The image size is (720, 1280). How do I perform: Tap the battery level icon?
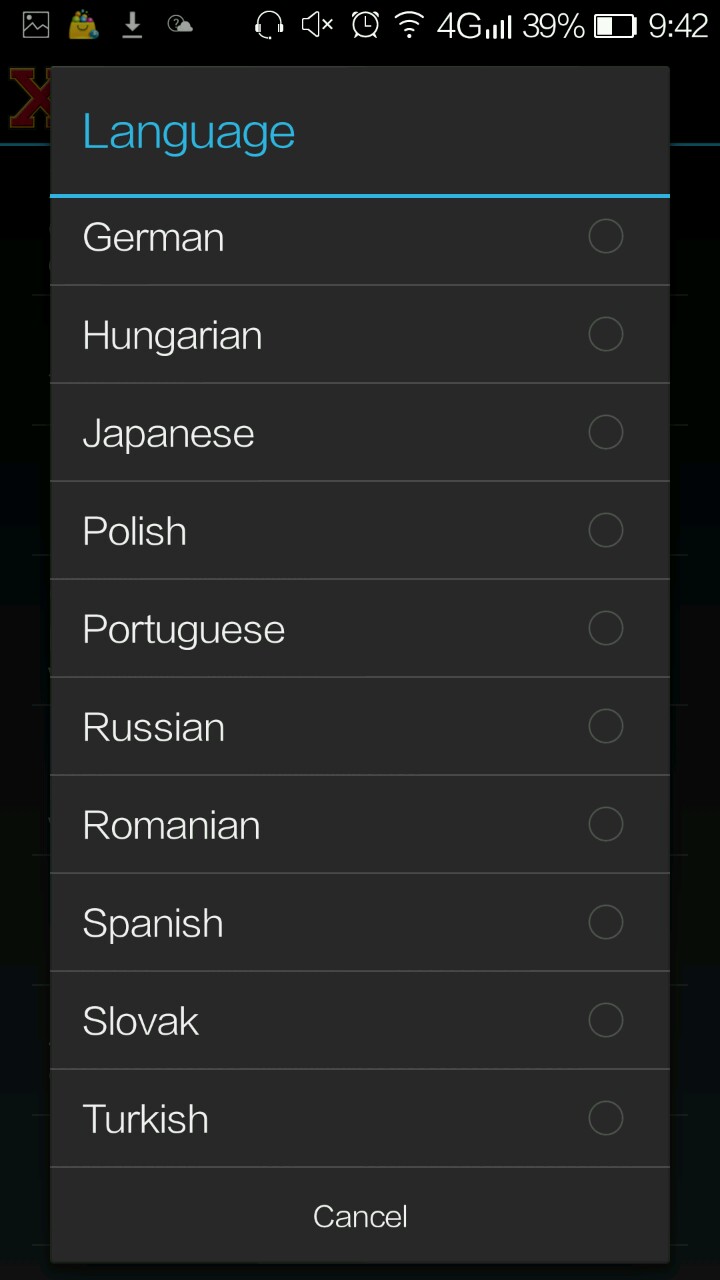tap(615, 26)
